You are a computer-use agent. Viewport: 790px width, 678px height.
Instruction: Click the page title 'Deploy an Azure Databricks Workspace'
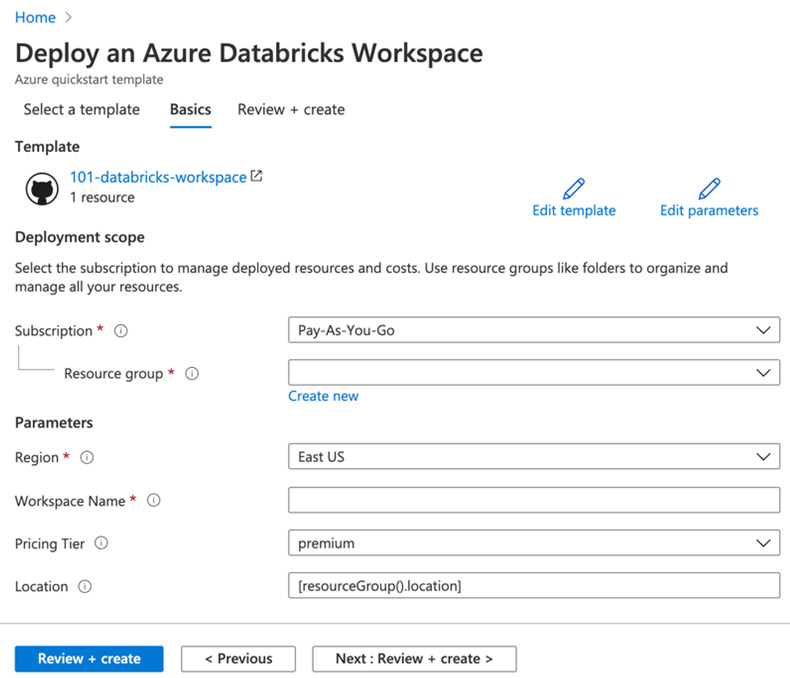(x=249, y=53)
